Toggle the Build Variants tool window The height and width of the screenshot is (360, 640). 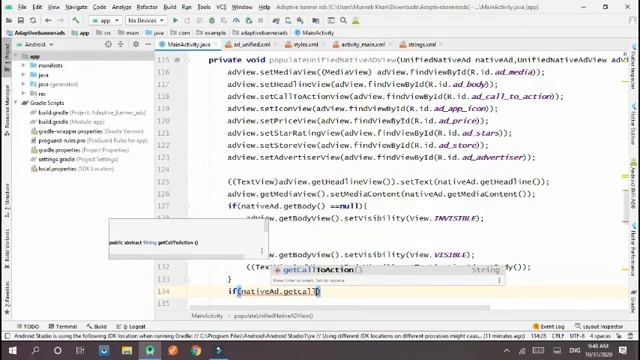(7, 248)
